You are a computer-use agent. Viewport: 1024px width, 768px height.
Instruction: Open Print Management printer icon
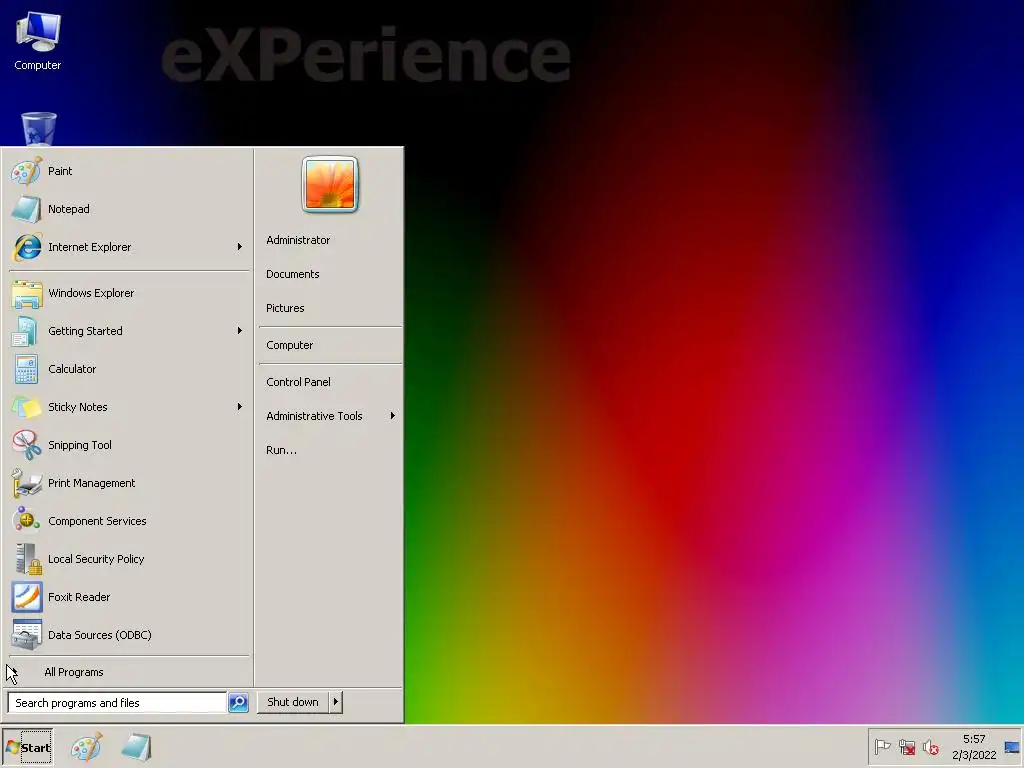coord(26,483)
